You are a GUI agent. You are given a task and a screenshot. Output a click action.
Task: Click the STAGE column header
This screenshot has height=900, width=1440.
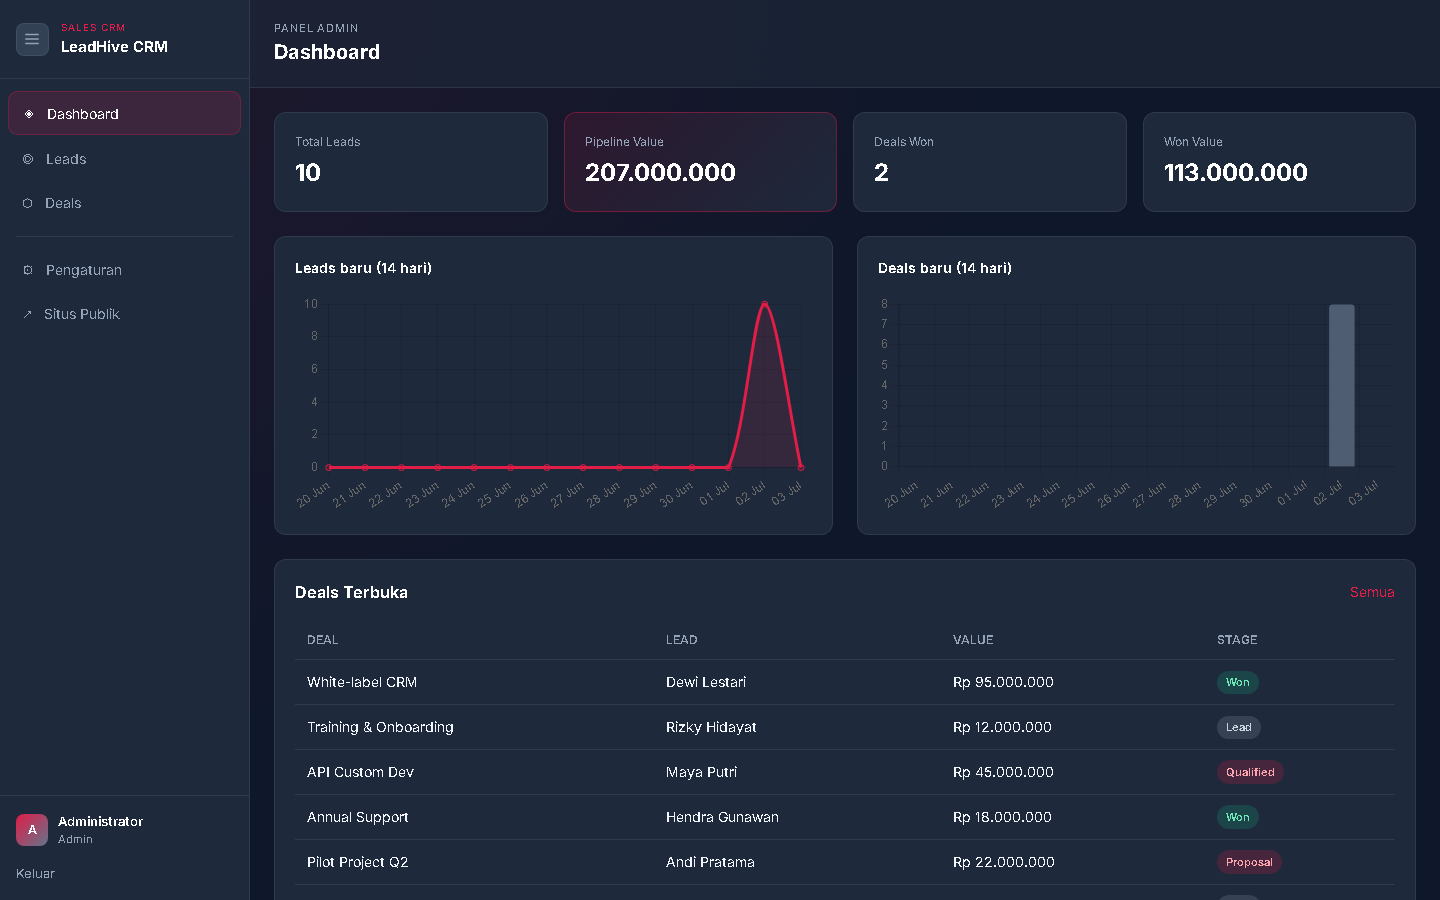coord(1237,640)
